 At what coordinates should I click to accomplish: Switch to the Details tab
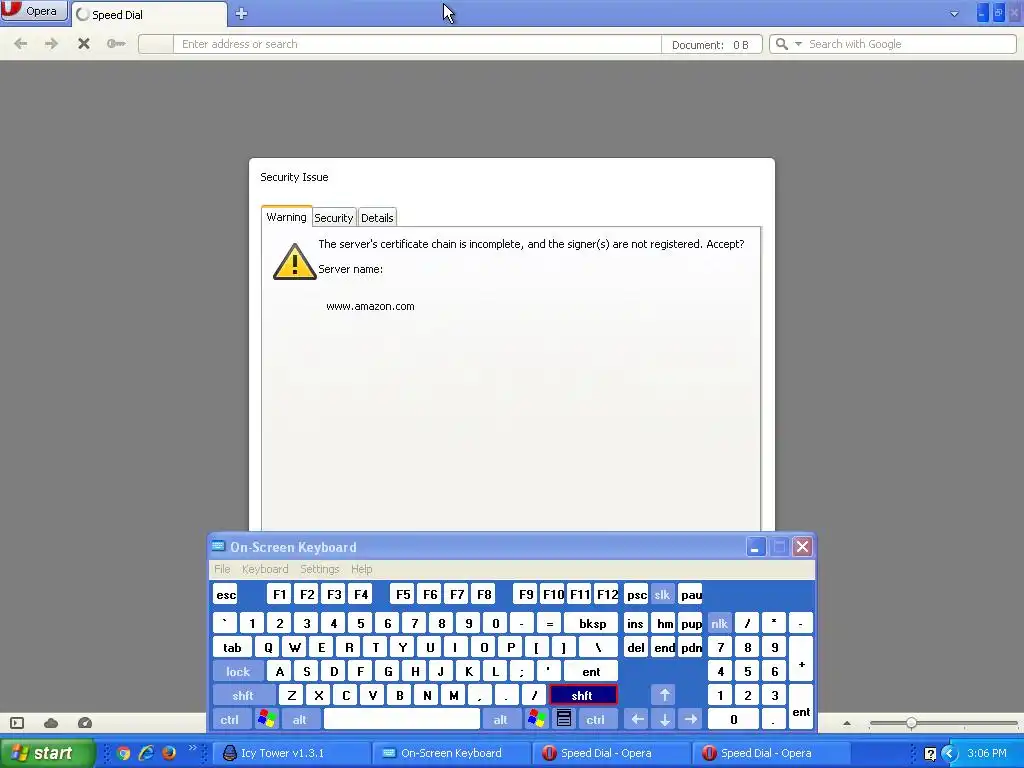377,217
